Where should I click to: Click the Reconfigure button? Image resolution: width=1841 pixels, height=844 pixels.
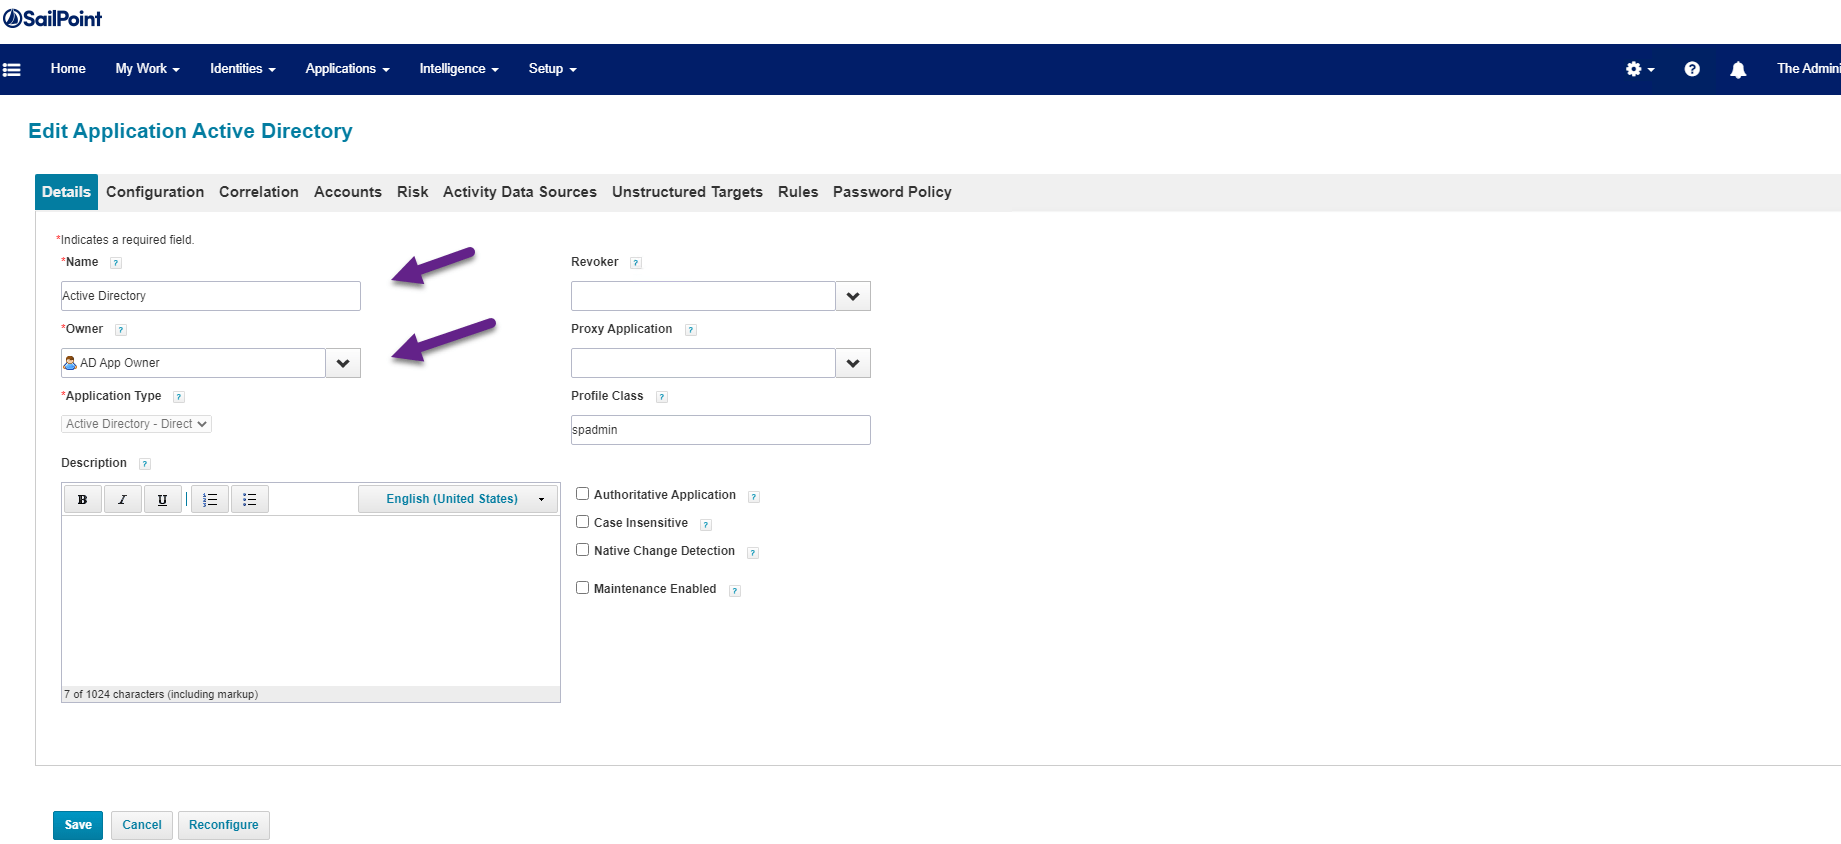[224, 825]
